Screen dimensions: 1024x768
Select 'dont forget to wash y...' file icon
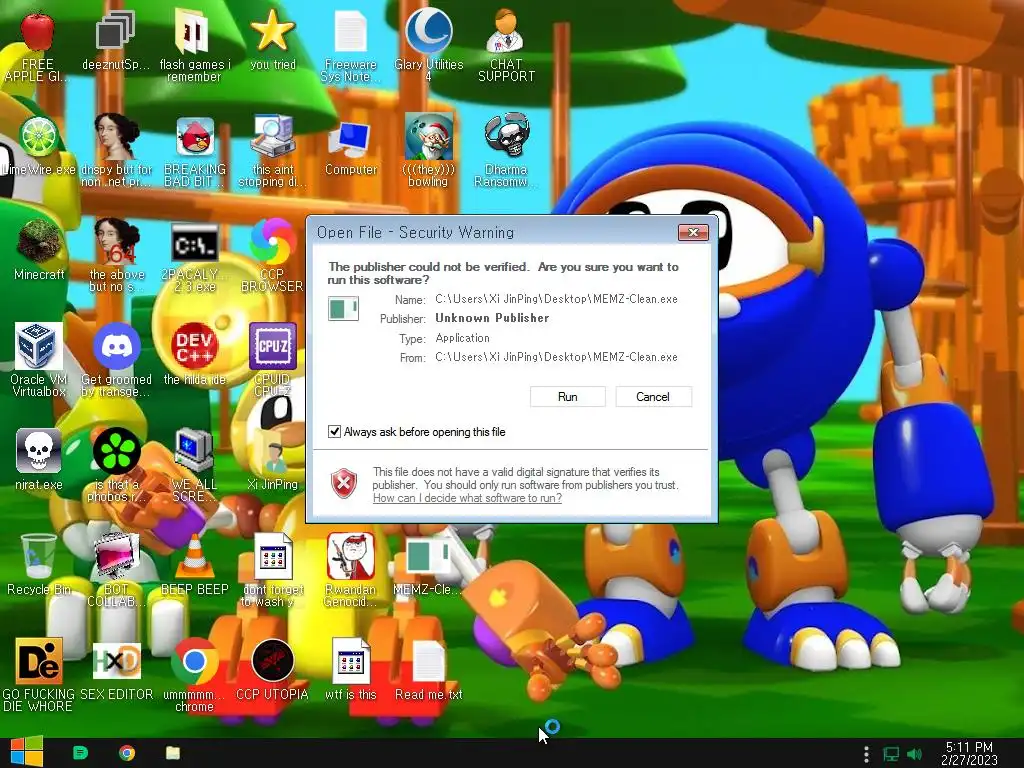click(x=272, y=571)
